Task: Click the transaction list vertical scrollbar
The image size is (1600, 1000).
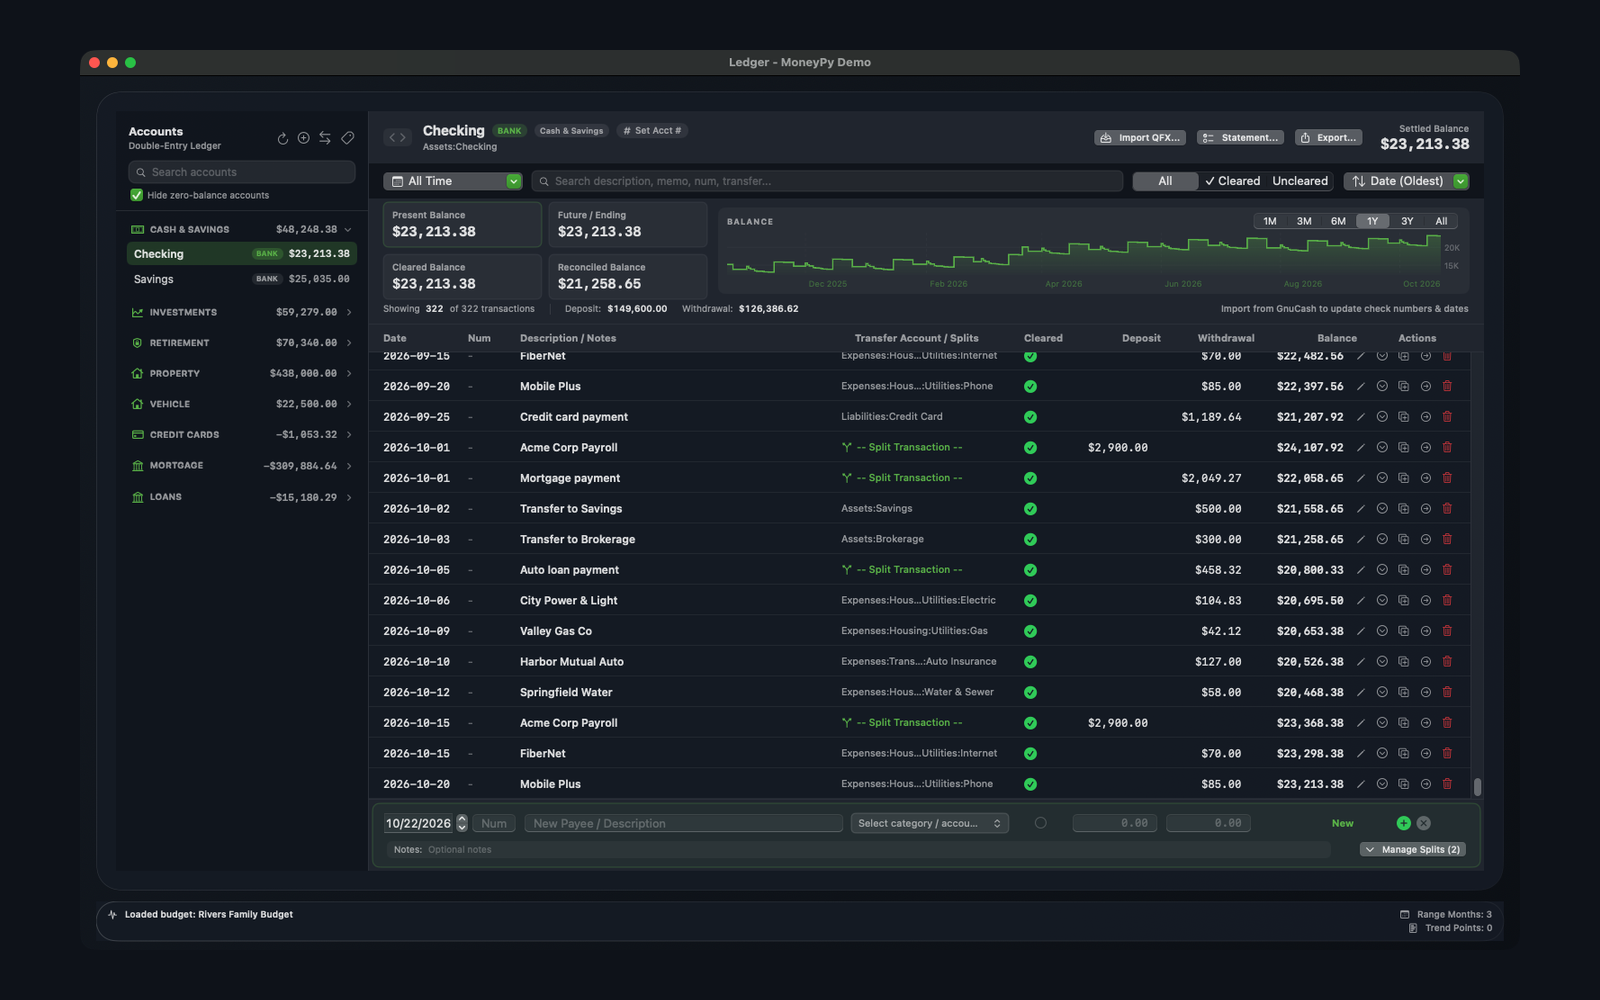Action: (1477, 787)
